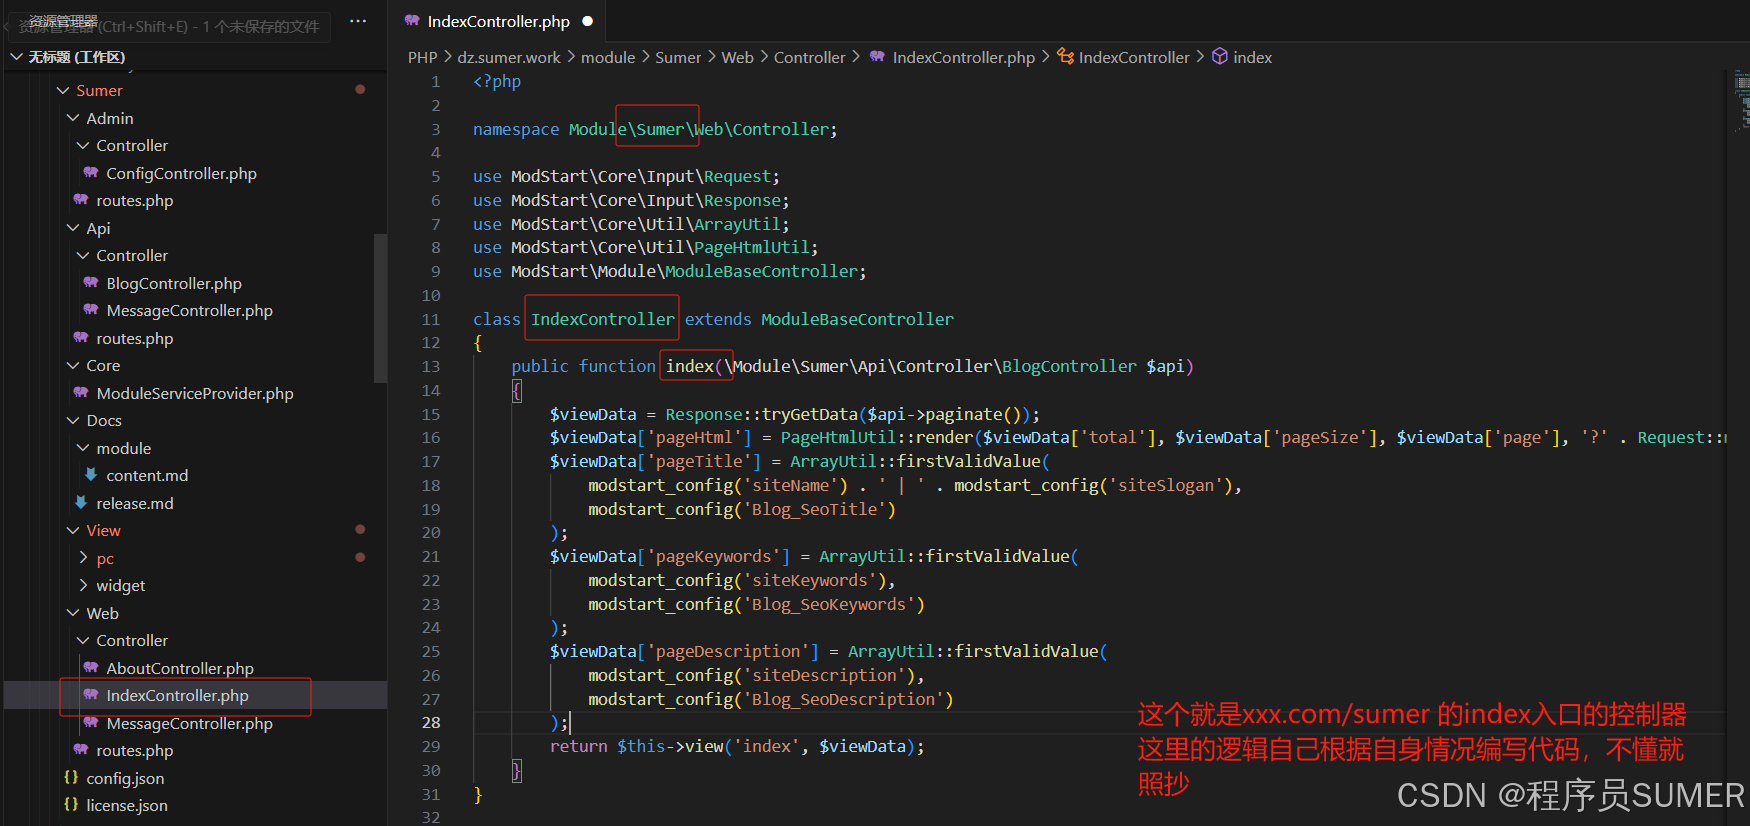The width and height of the screenshot is (1750, 826).
Task: Open routes.php under Admin folder
Action: [135, 201]
